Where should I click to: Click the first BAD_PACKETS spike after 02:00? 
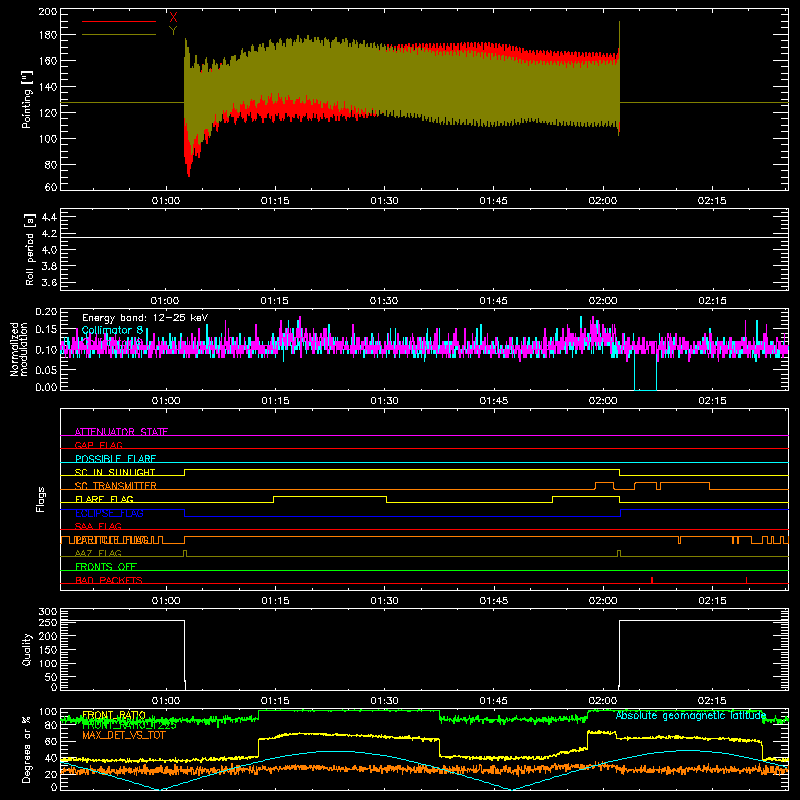(652, 580)
